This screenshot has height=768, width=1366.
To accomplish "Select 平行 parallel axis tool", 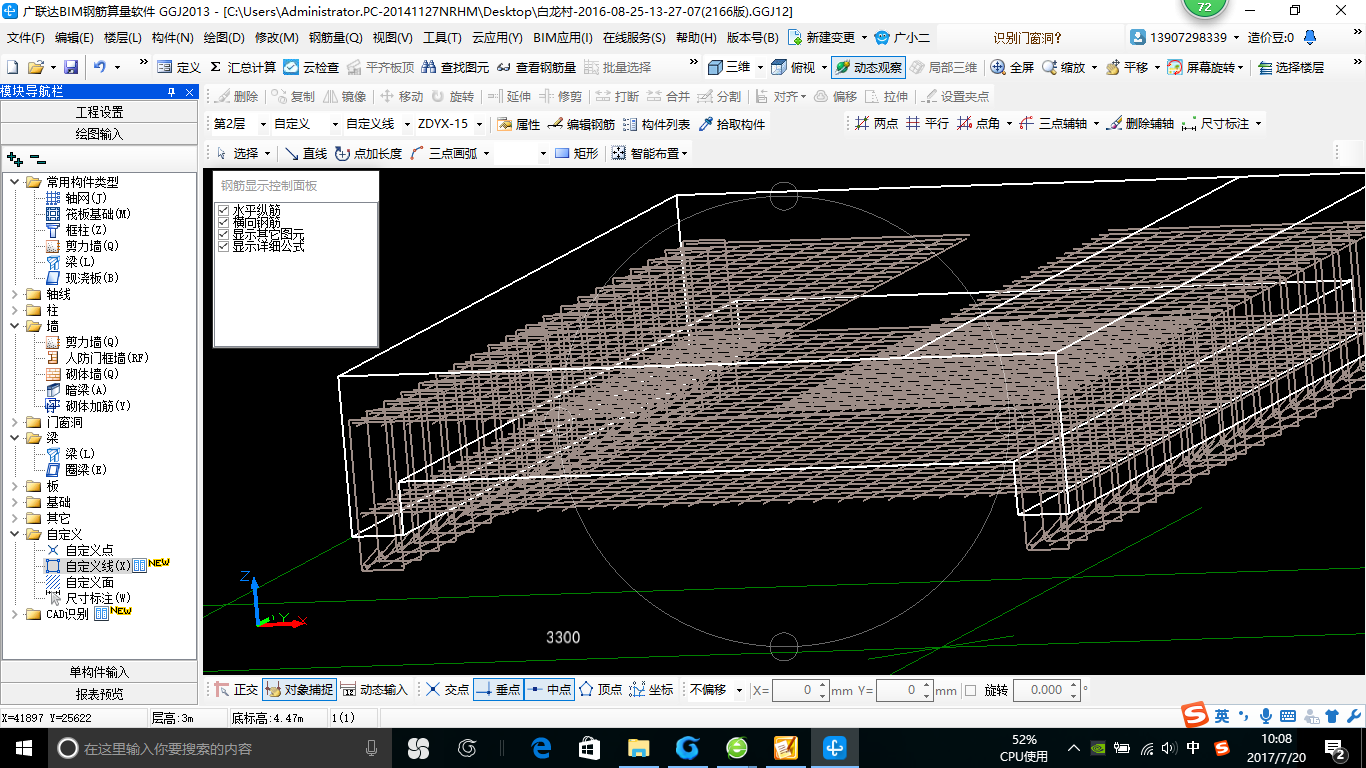I will (927, 124).
